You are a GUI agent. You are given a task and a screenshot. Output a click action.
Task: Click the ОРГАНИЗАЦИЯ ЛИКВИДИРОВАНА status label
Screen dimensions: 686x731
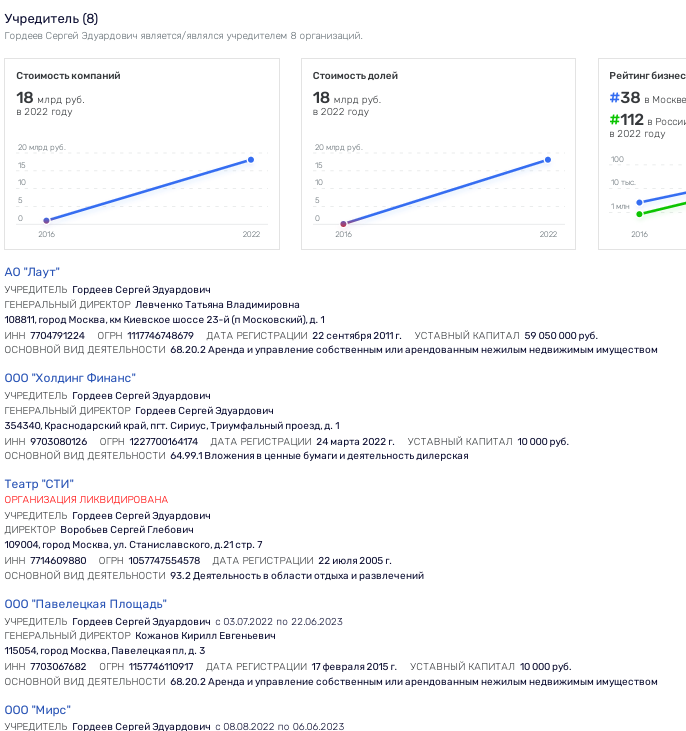pos(86,499)
